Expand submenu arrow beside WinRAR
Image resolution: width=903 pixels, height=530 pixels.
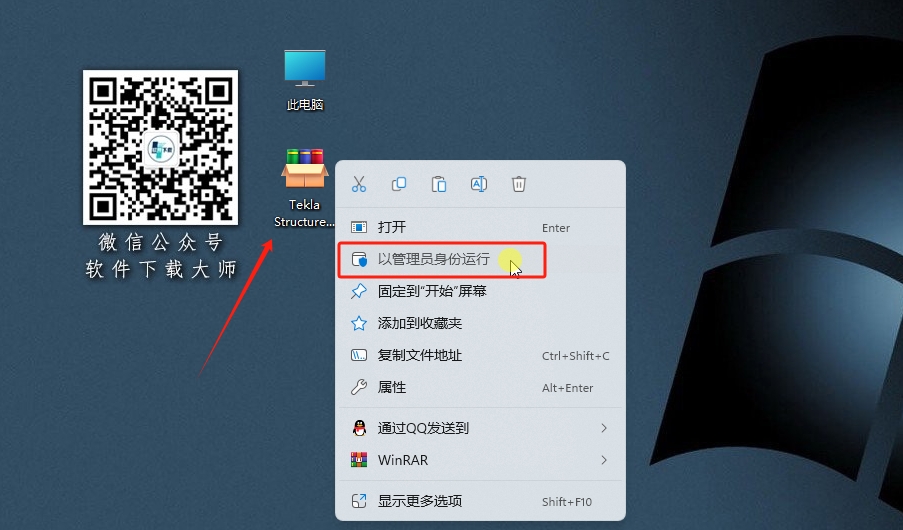pos(604,460)
